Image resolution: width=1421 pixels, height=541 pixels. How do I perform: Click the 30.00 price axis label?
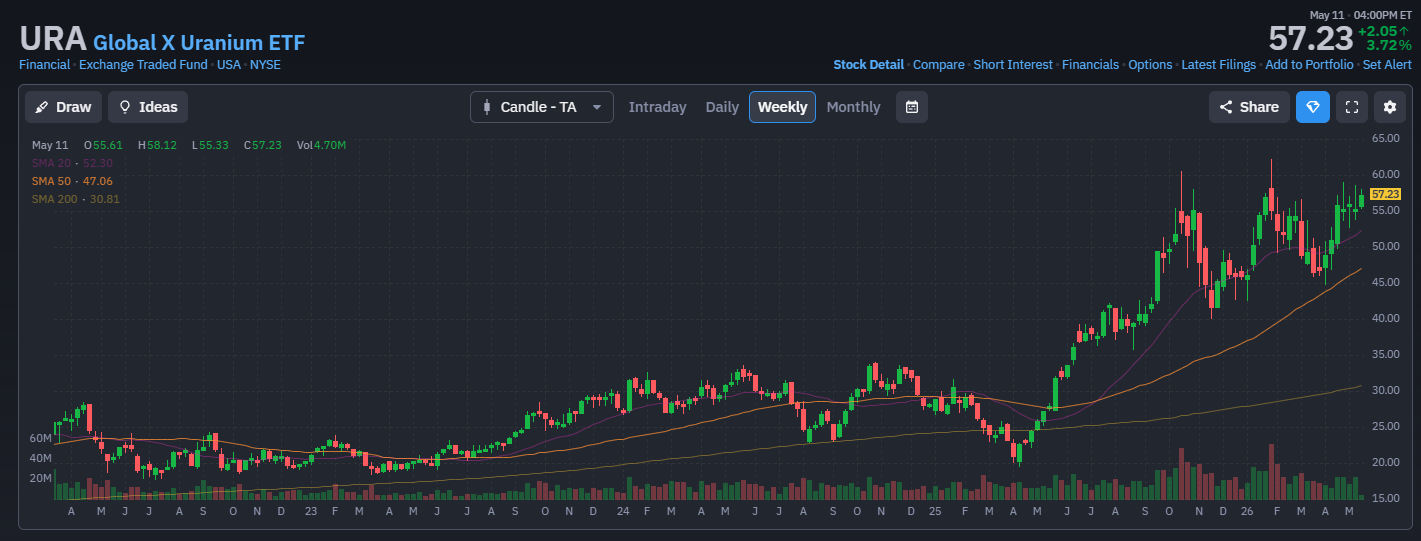(x=1385, y=390)
